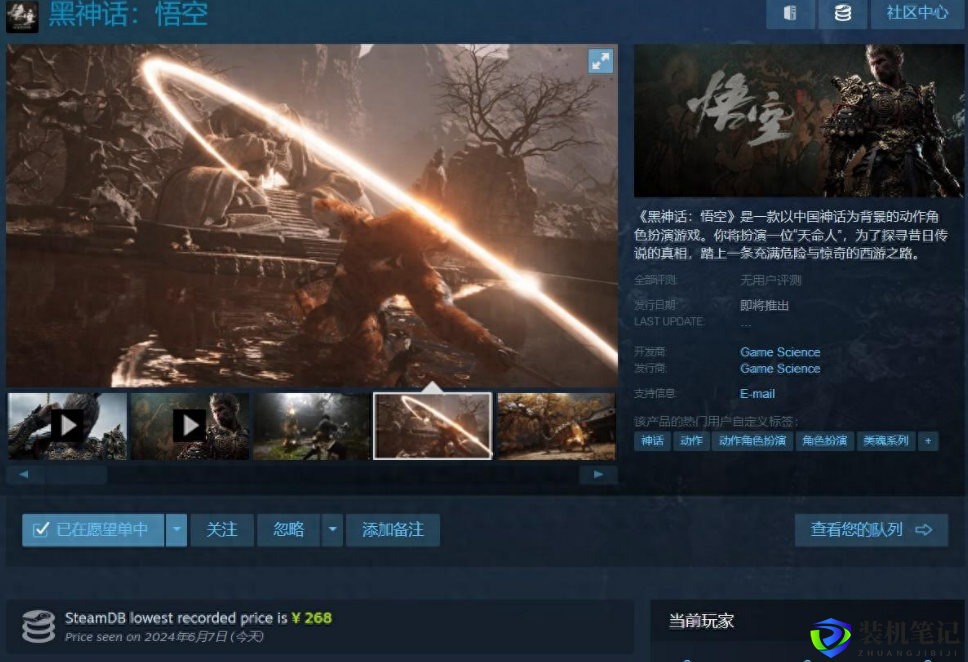
Task: Open the Game Science developer link beside 开发商
Action: (780, 352)
